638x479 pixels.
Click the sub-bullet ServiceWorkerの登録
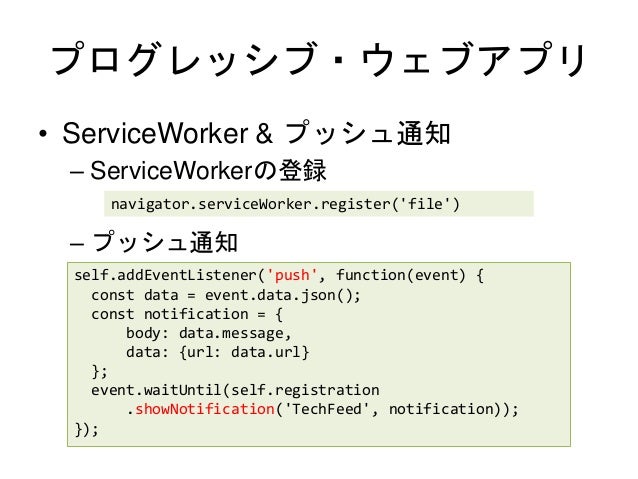coord(208,170)
